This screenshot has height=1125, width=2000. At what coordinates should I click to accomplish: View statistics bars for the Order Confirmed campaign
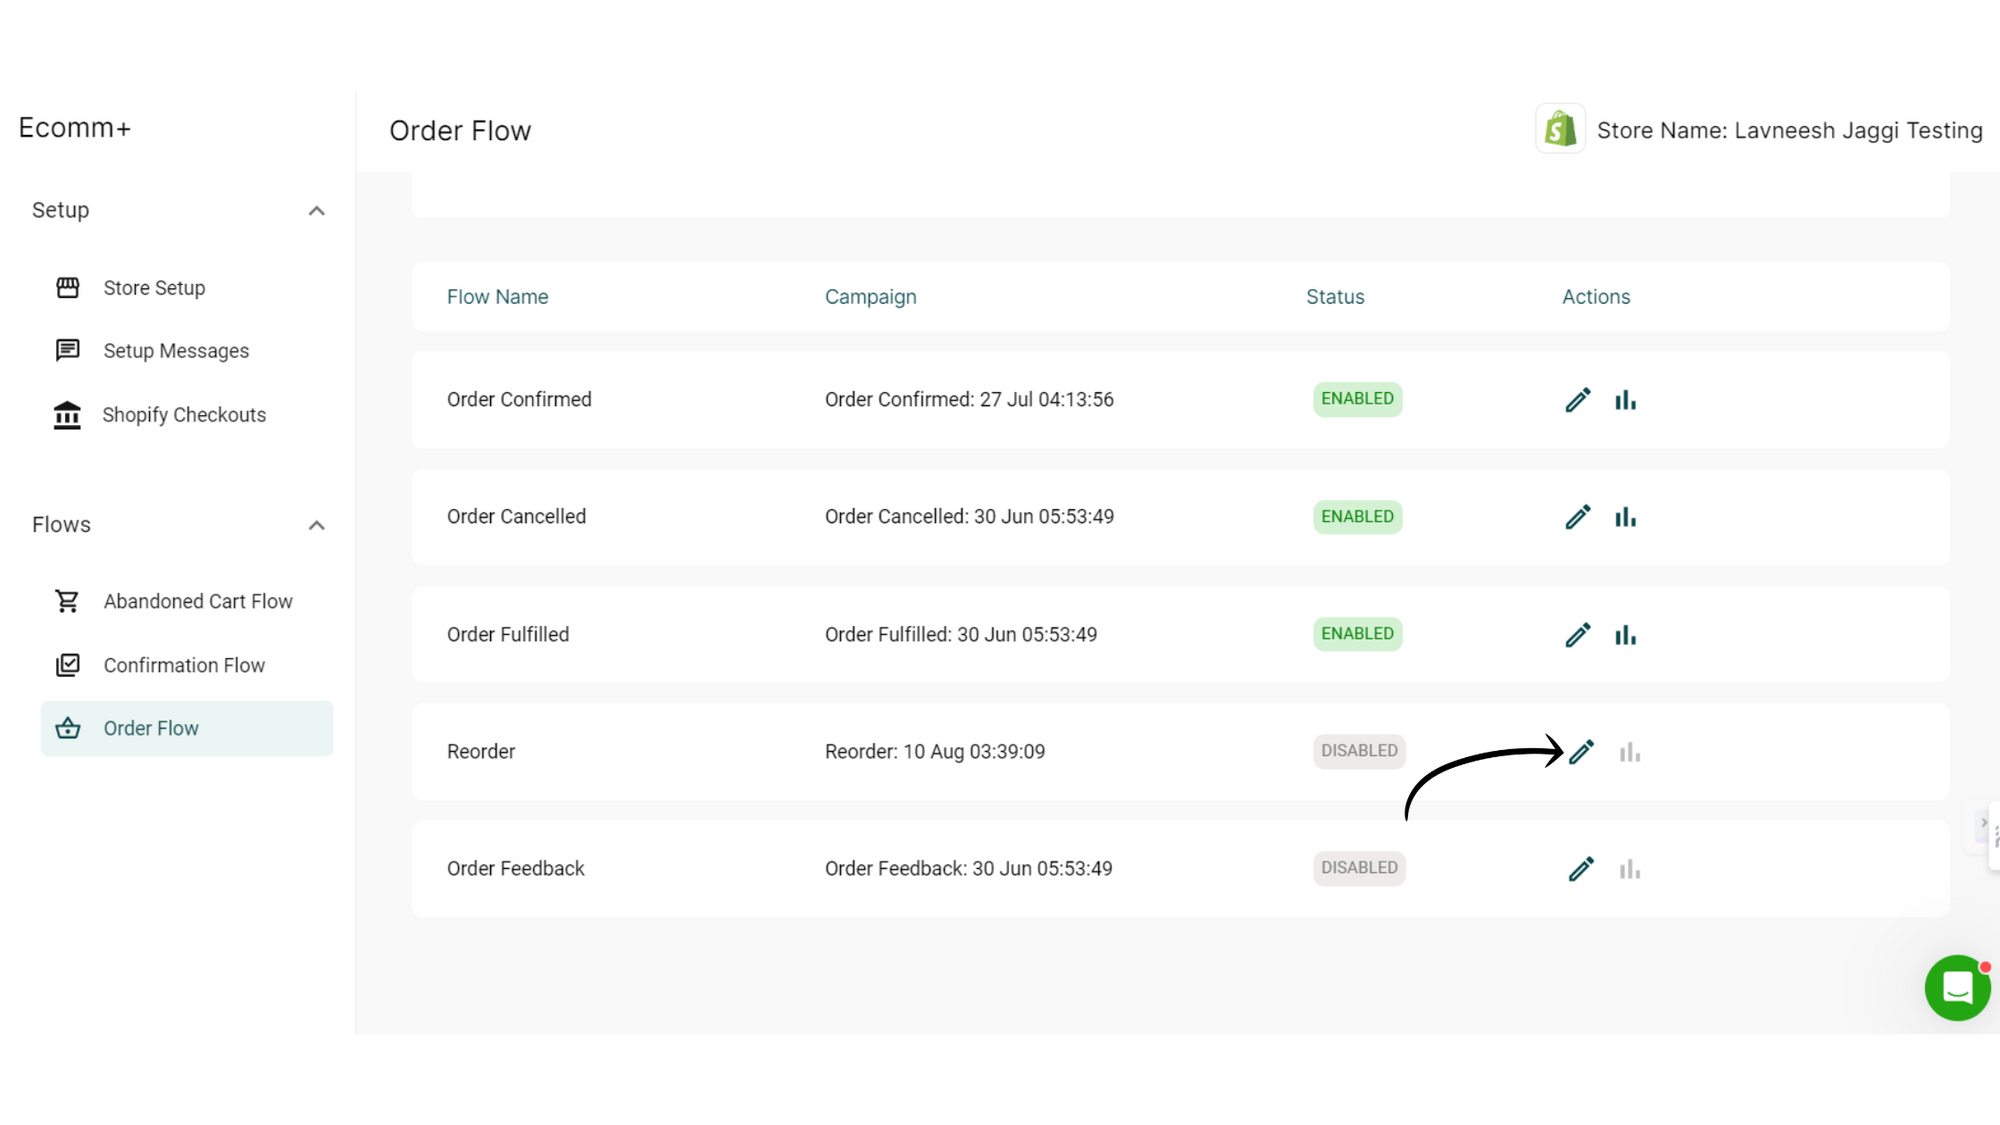[1625, 399]
